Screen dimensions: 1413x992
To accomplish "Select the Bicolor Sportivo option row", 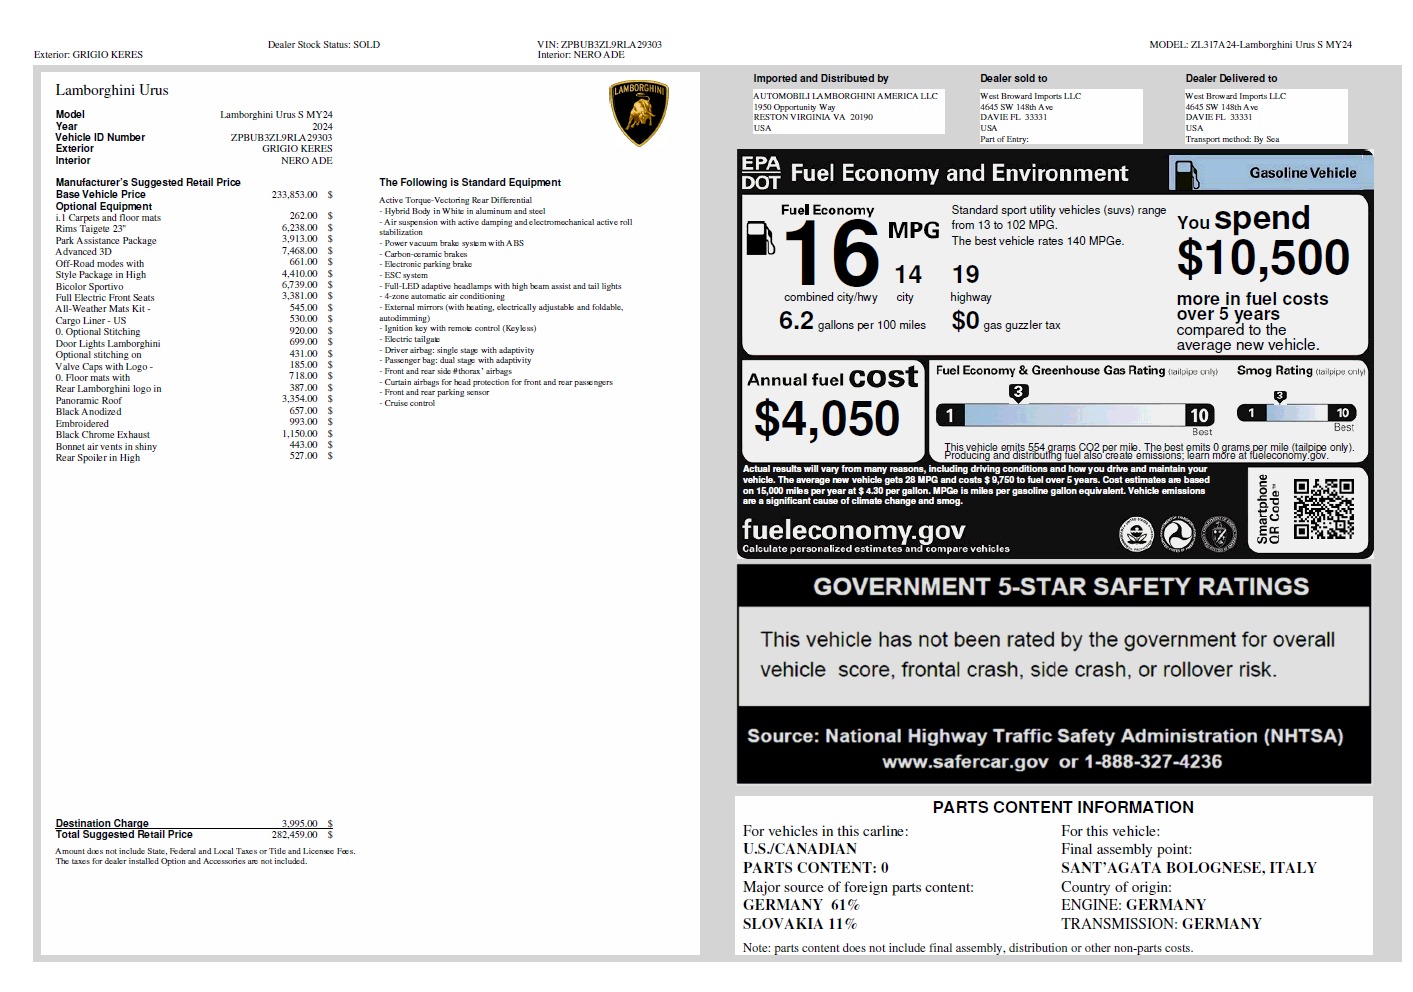I will click(x=194, y=286).
